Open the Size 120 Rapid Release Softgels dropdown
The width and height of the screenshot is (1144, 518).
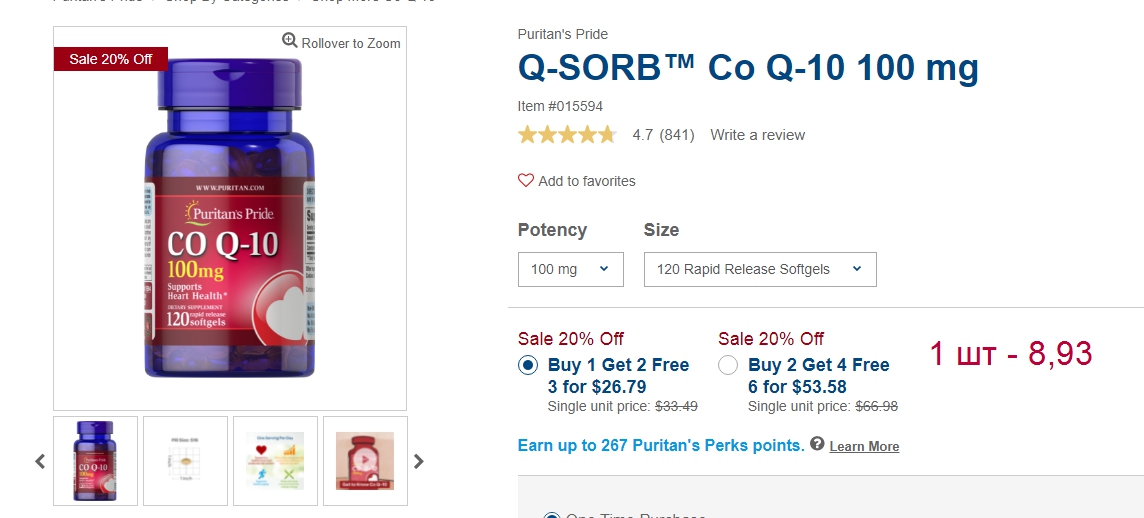click(x=759, y=269)
